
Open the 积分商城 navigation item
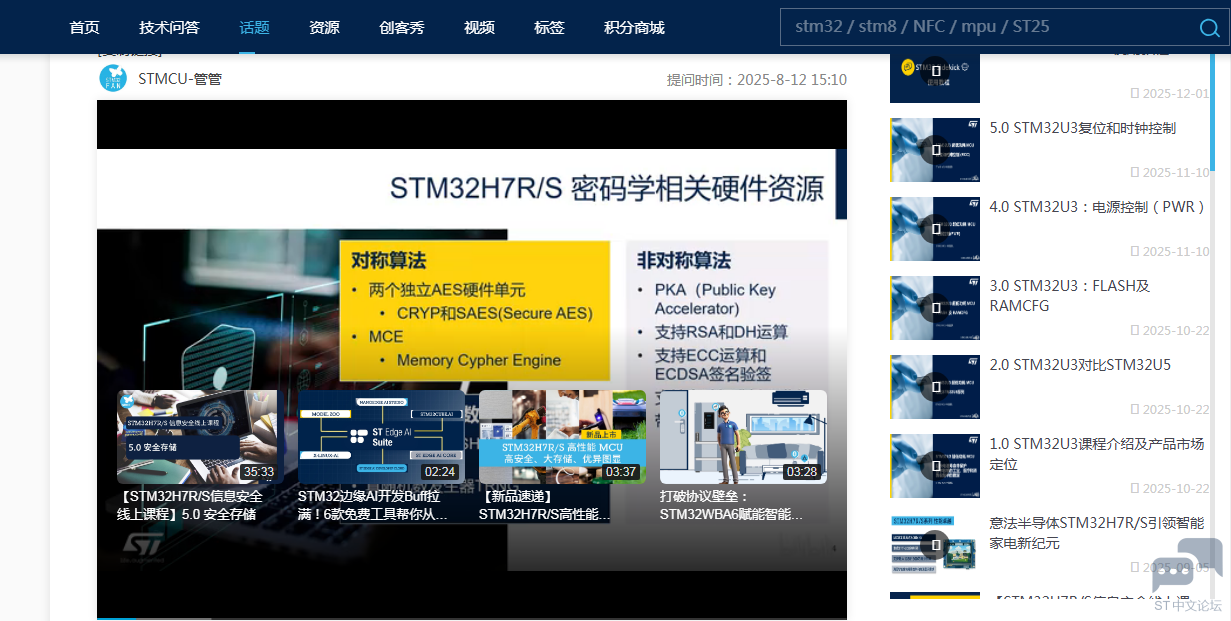point(634,27)
